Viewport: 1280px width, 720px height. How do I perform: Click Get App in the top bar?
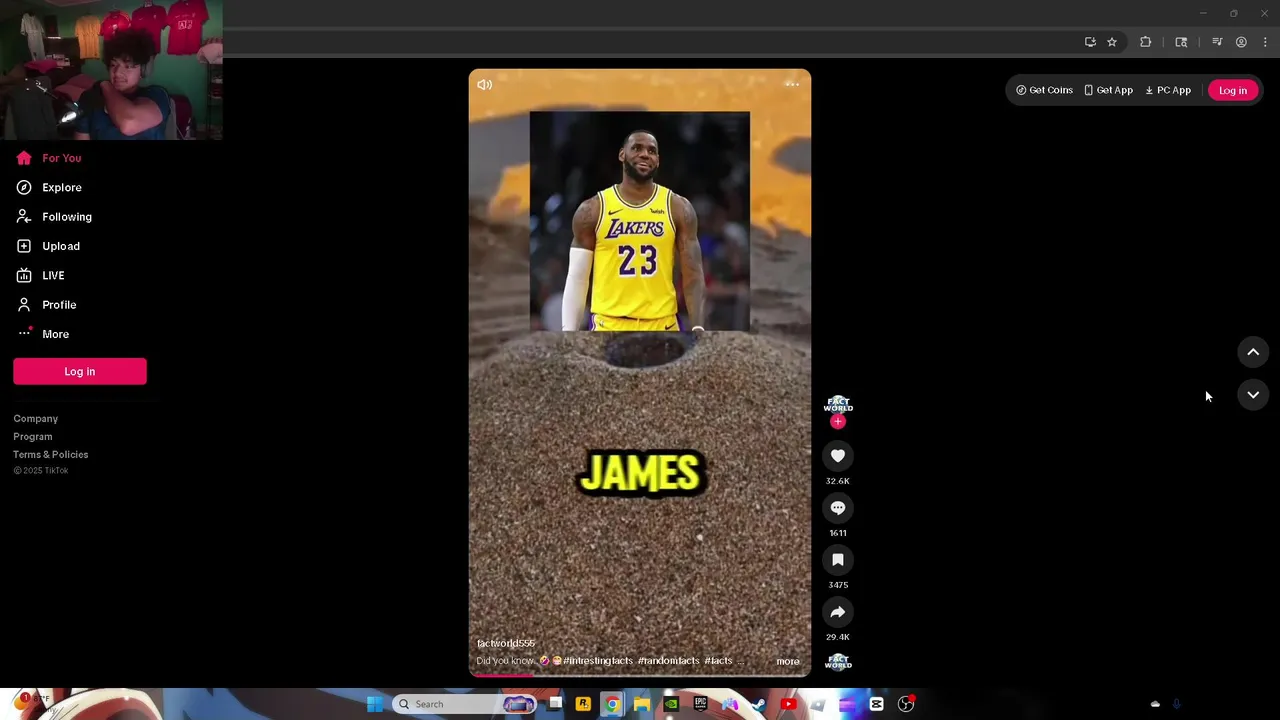coord(1108,90)
